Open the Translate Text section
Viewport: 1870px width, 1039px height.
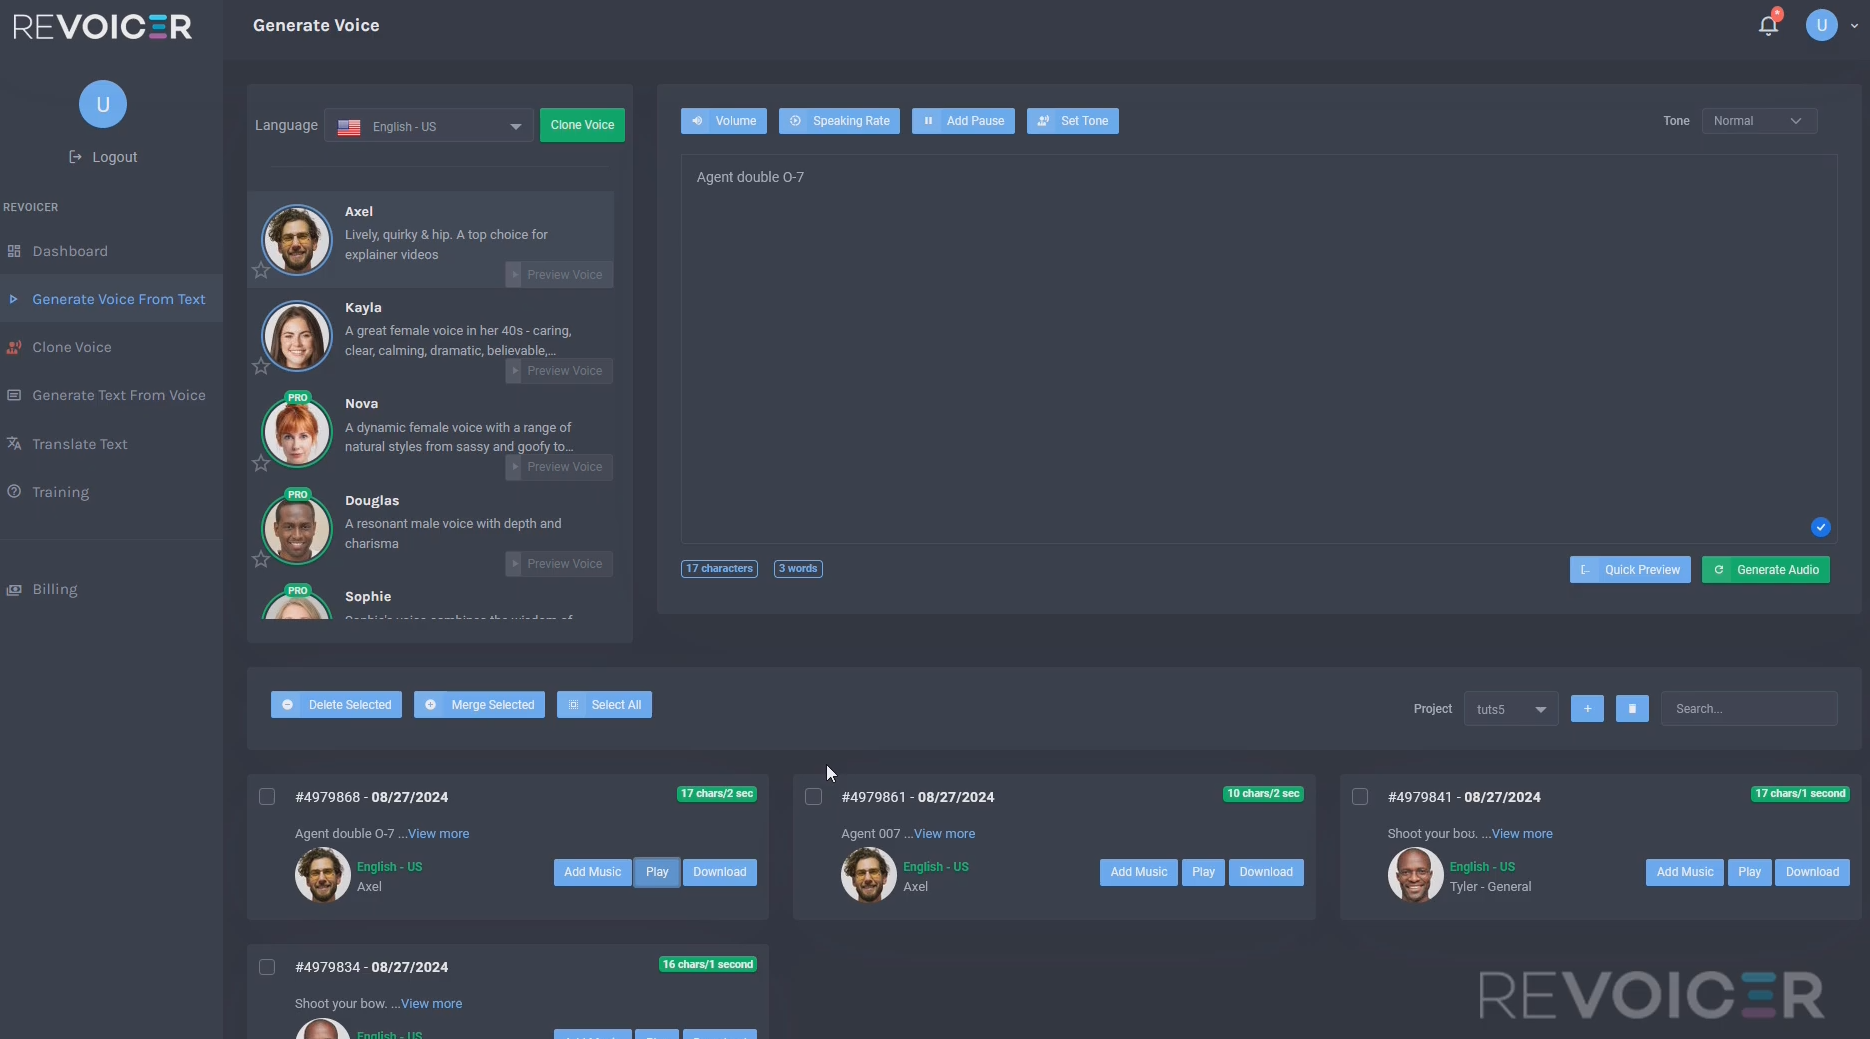point(80,444)
